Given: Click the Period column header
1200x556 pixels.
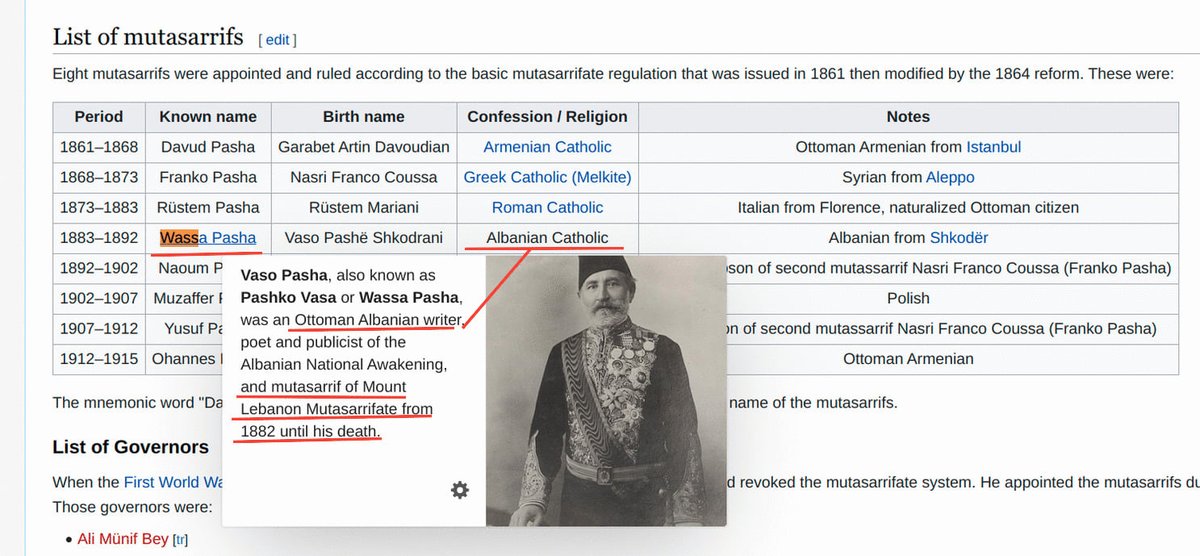Looking at the screenshot, I should [x=99, y=116].
